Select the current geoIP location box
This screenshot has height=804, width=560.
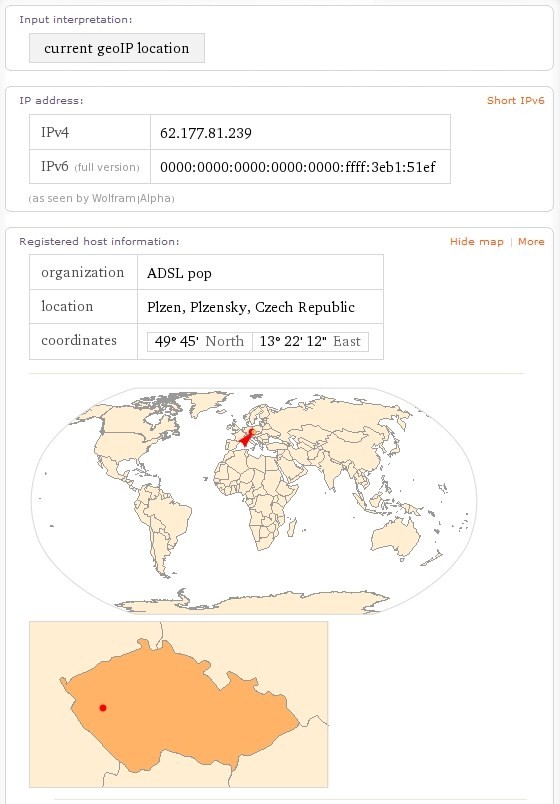click(117, 48)
